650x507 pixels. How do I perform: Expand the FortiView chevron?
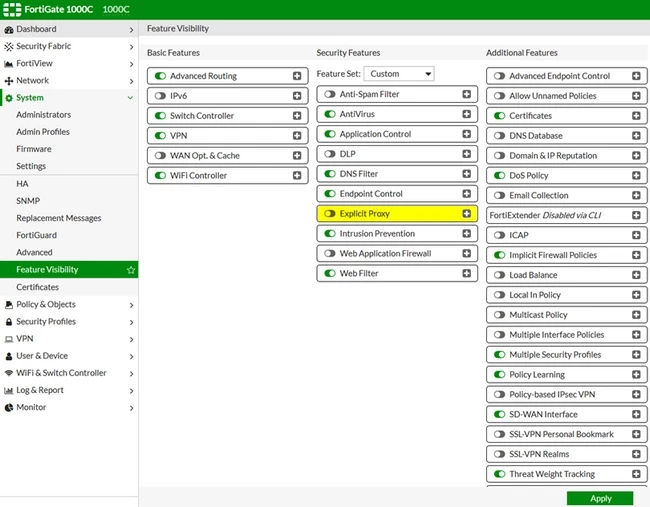click(x=131, y=64)
